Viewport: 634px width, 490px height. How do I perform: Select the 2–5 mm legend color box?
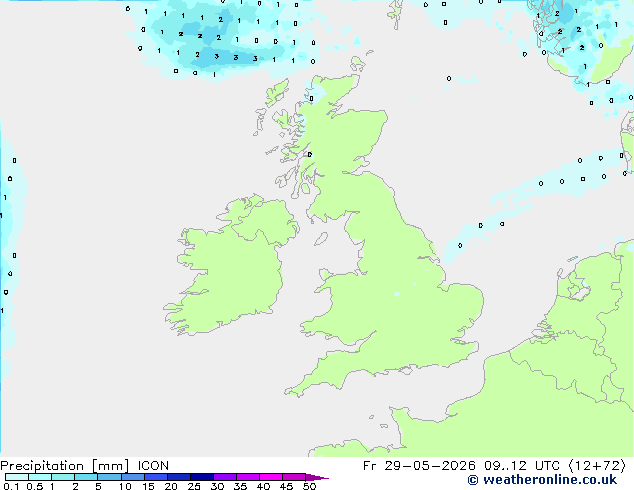(x=86, y=477)
